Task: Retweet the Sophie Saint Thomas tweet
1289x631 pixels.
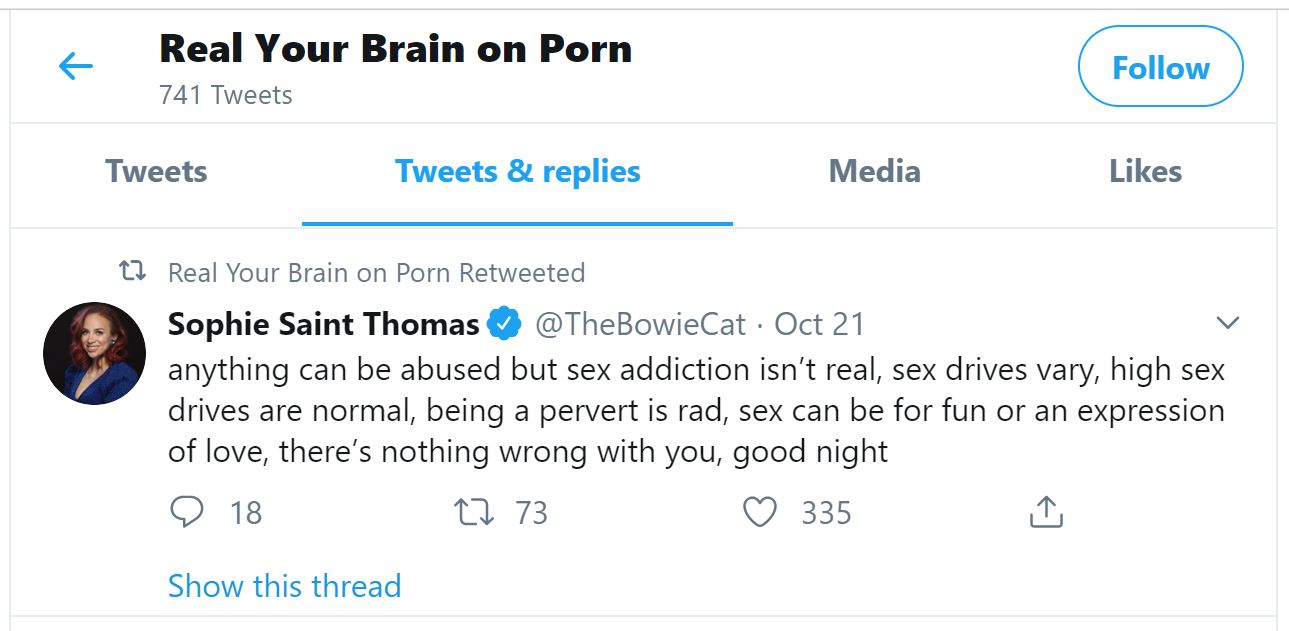Action: (473, 512)
